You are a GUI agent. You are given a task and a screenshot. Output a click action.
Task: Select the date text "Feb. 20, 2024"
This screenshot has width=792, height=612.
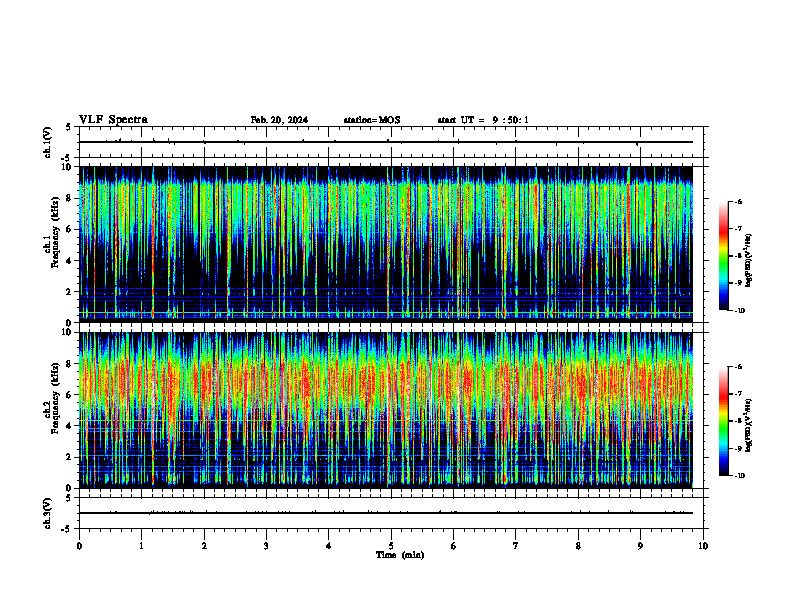(279, 120)
